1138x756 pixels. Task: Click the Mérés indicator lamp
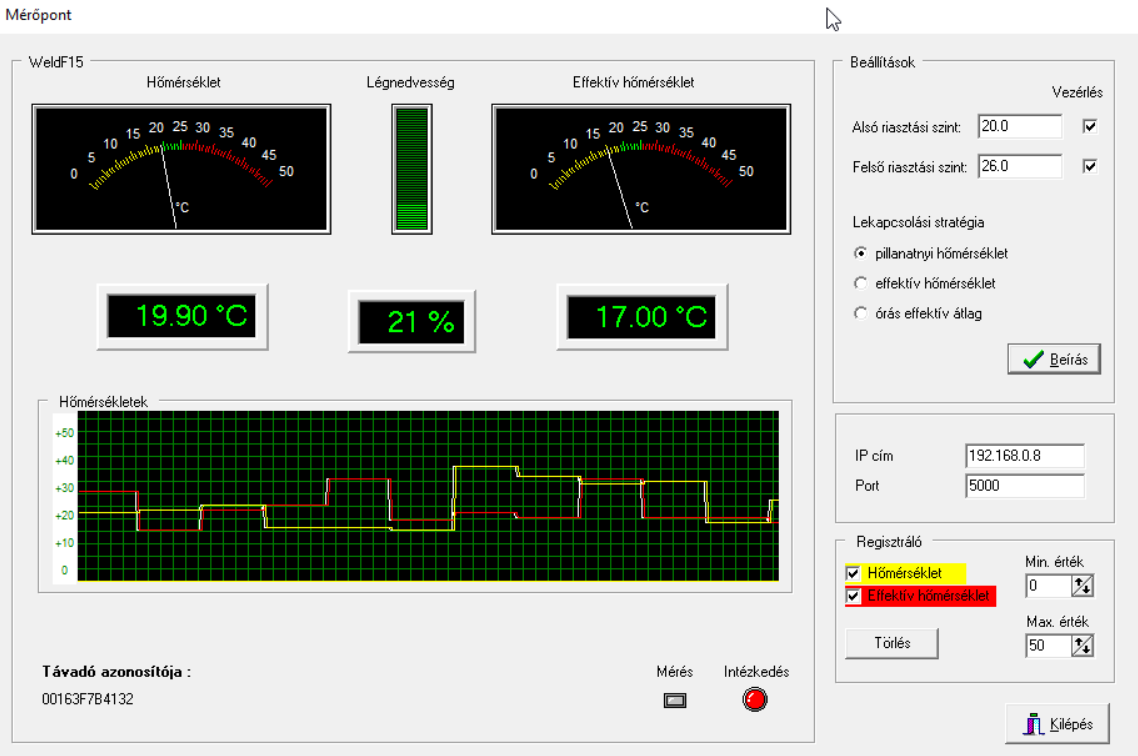coord(675,701)
